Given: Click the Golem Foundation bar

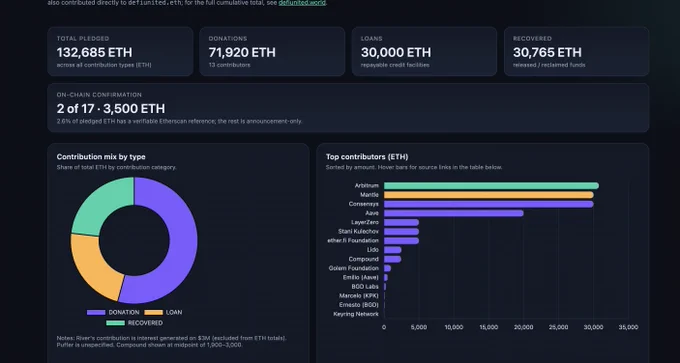Looking at the screenshot, I should tap(387, 268).
